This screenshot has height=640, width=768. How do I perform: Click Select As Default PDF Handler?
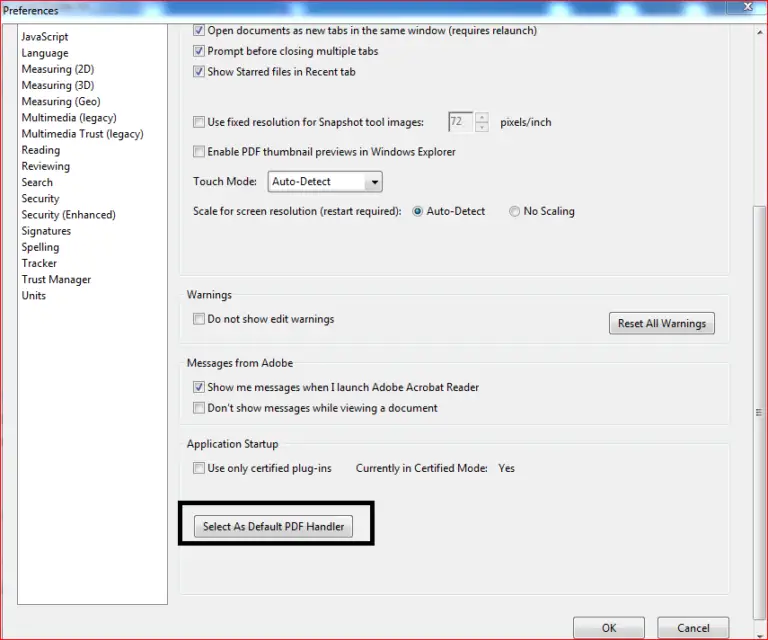coord(273,526)
